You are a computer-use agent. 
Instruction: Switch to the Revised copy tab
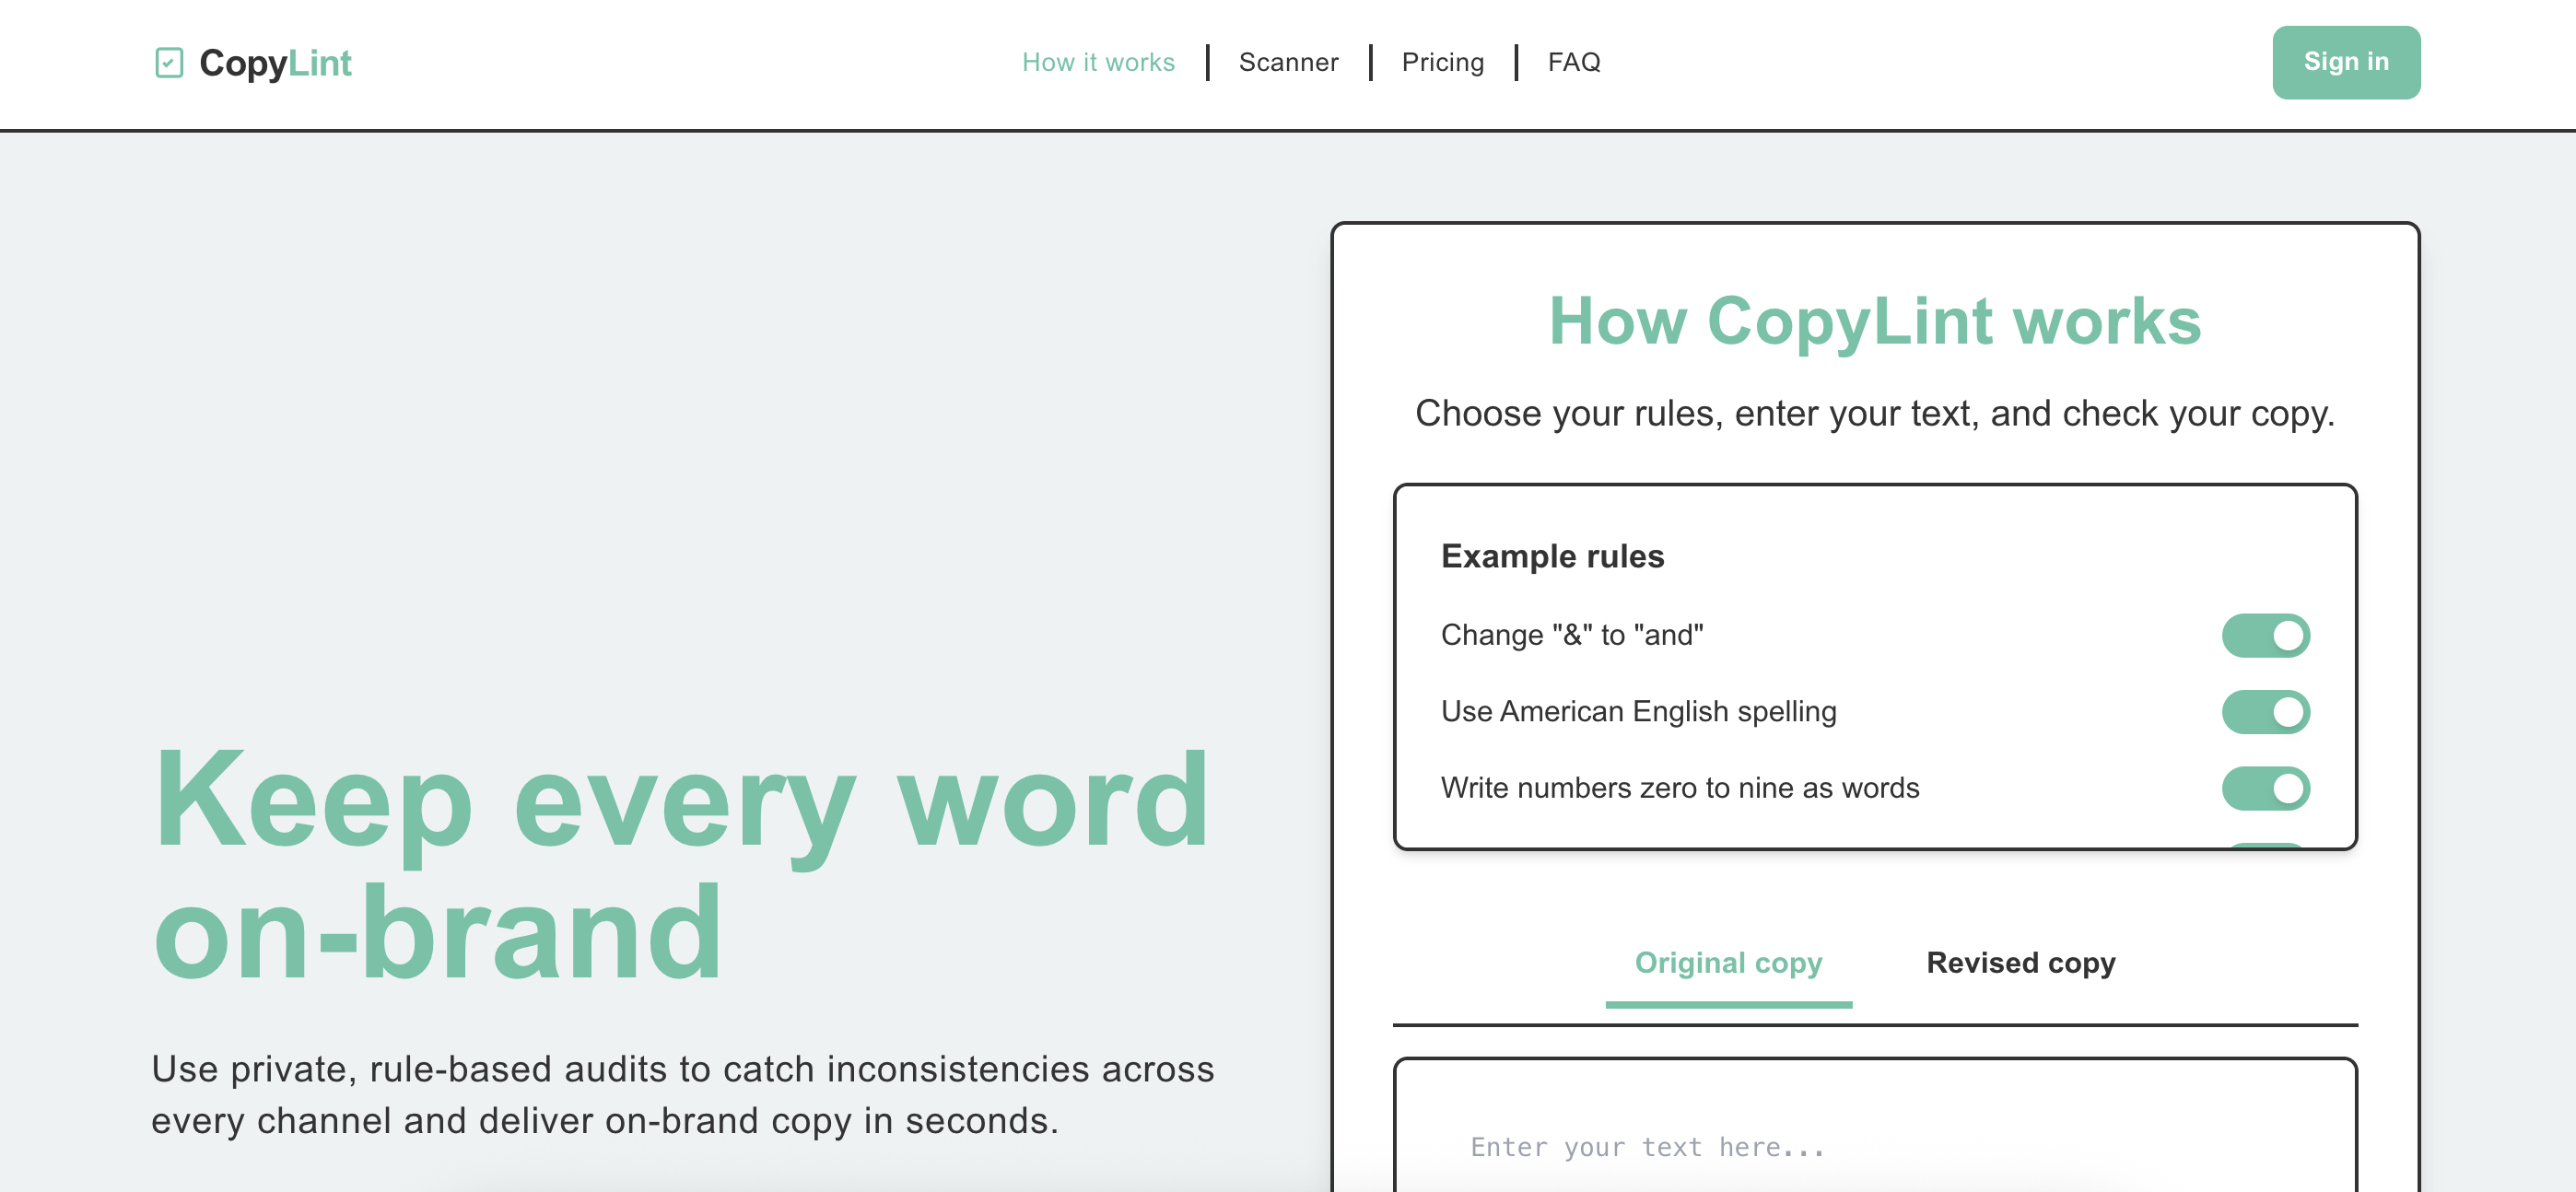point(2020,963)
